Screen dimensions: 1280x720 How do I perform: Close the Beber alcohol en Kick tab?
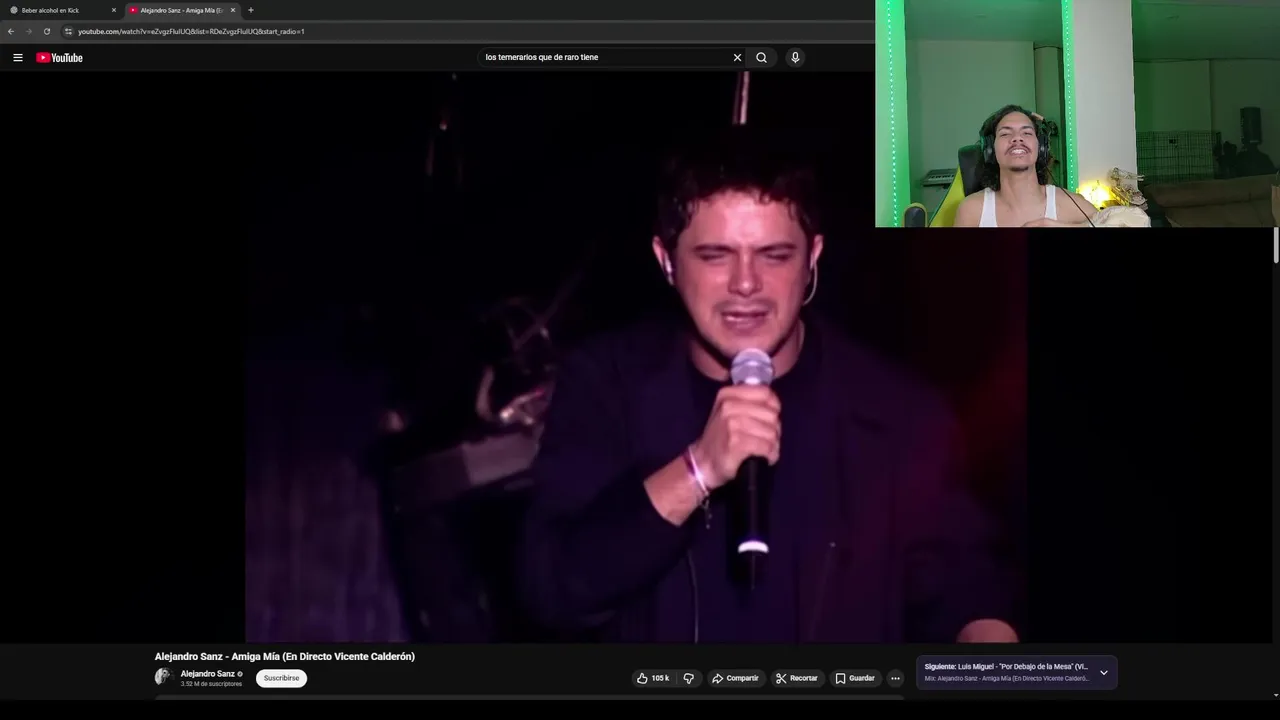(x=114, y=10)
